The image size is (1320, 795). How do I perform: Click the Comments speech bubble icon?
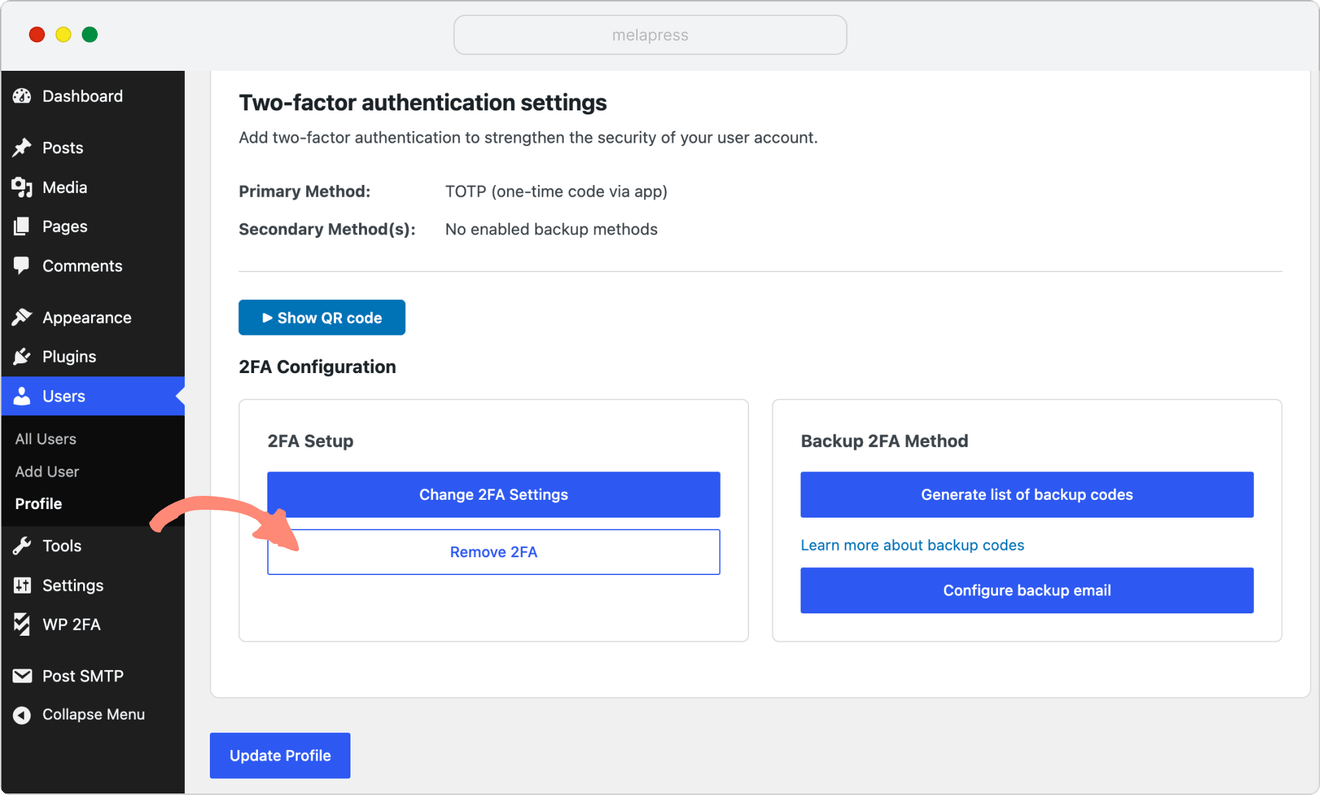pos(21,266)
